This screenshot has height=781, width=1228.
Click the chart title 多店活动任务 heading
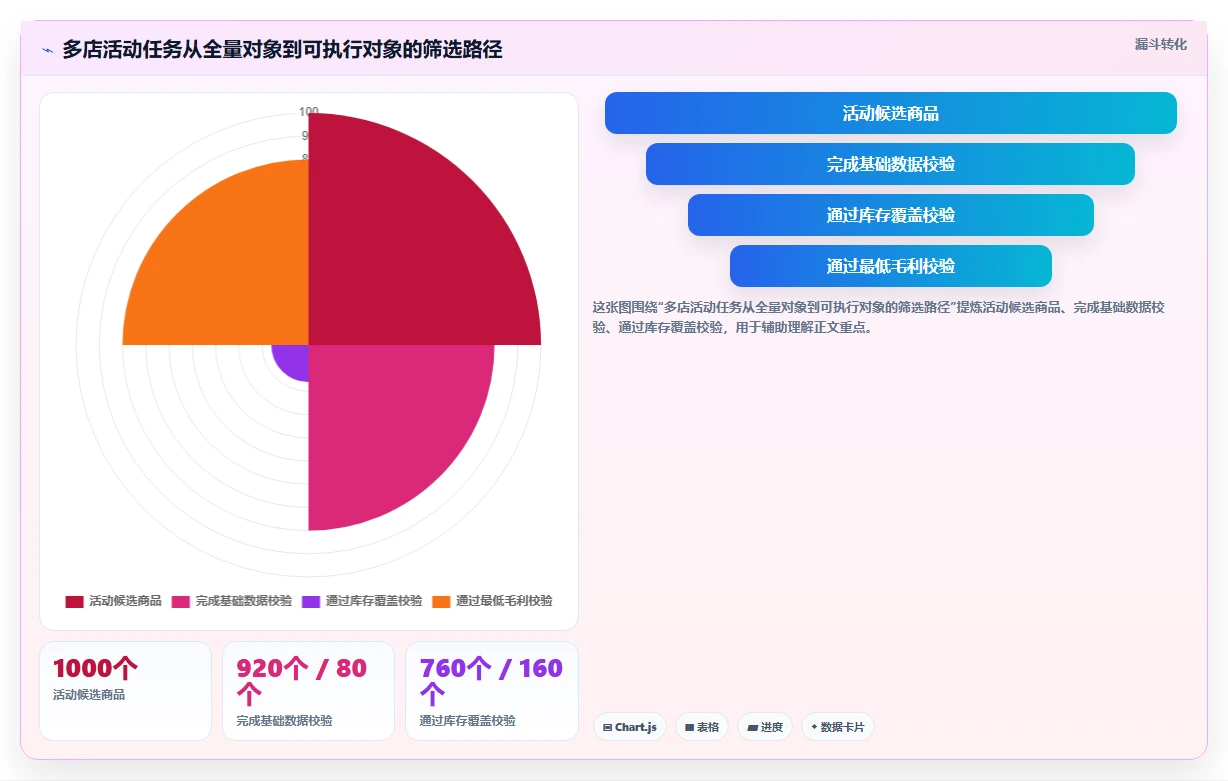[x=282, y=49]
